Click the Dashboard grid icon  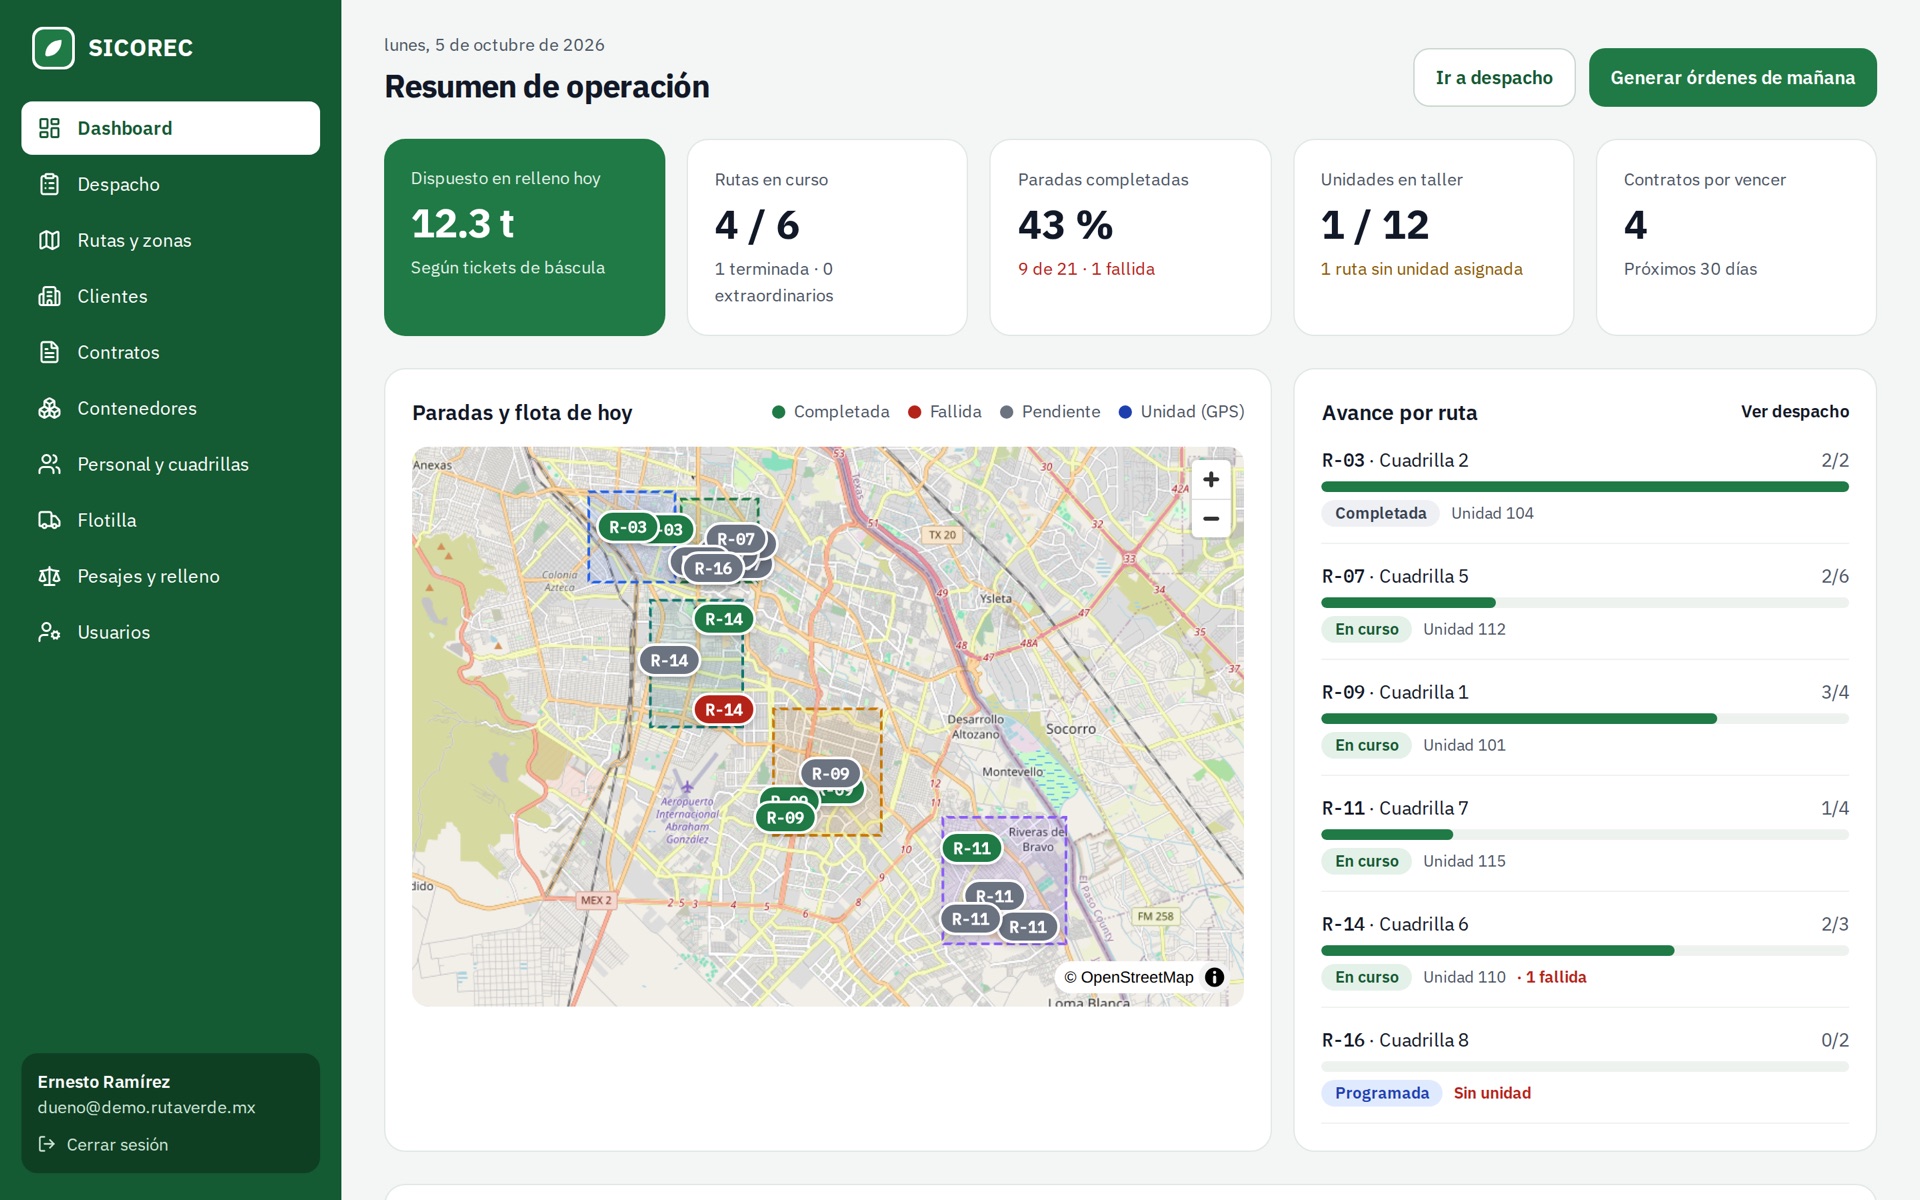tap(49, 128)
